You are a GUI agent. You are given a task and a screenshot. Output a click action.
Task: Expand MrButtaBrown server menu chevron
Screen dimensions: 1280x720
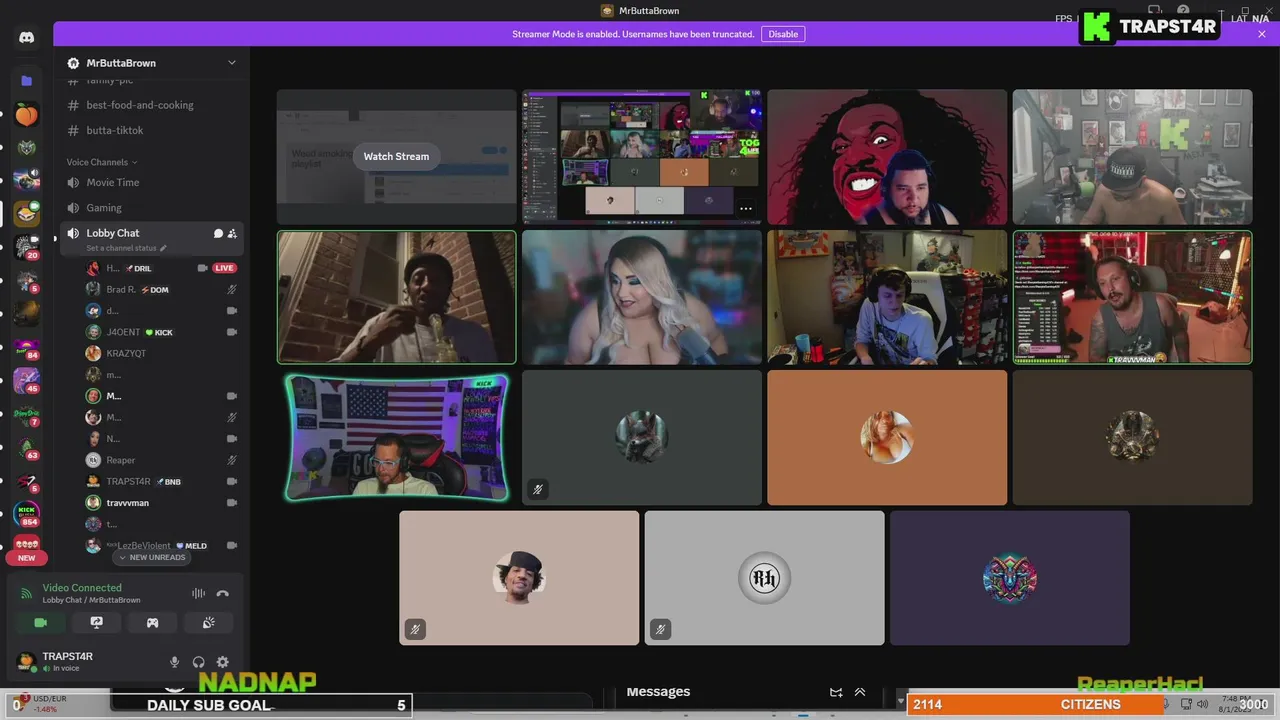pyautogui.click(x=232, y=63)
